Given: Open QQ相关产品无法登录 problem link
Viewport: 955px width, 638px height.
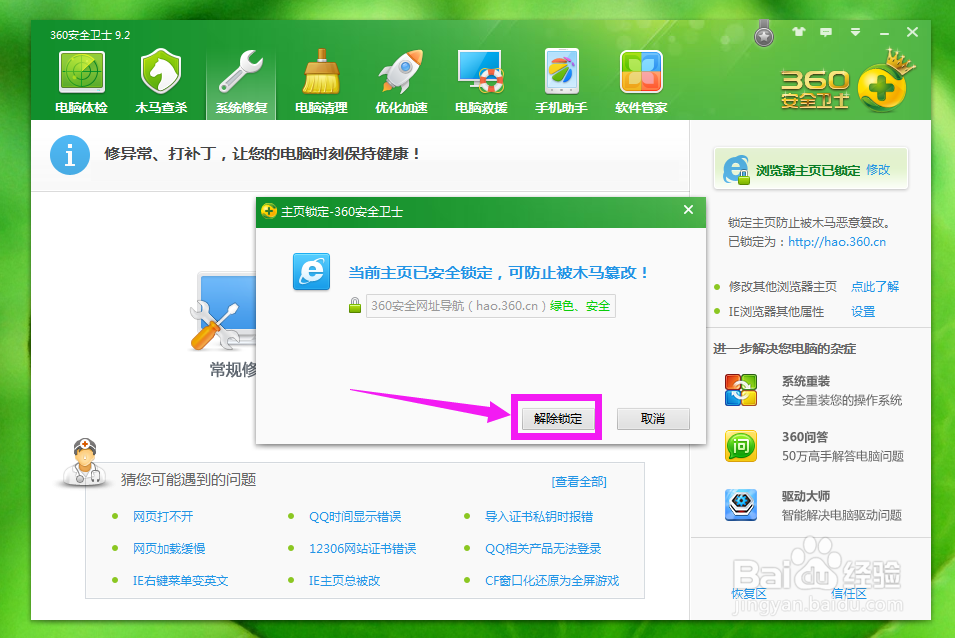Looking at the screenshot, I should coord(543,549).
